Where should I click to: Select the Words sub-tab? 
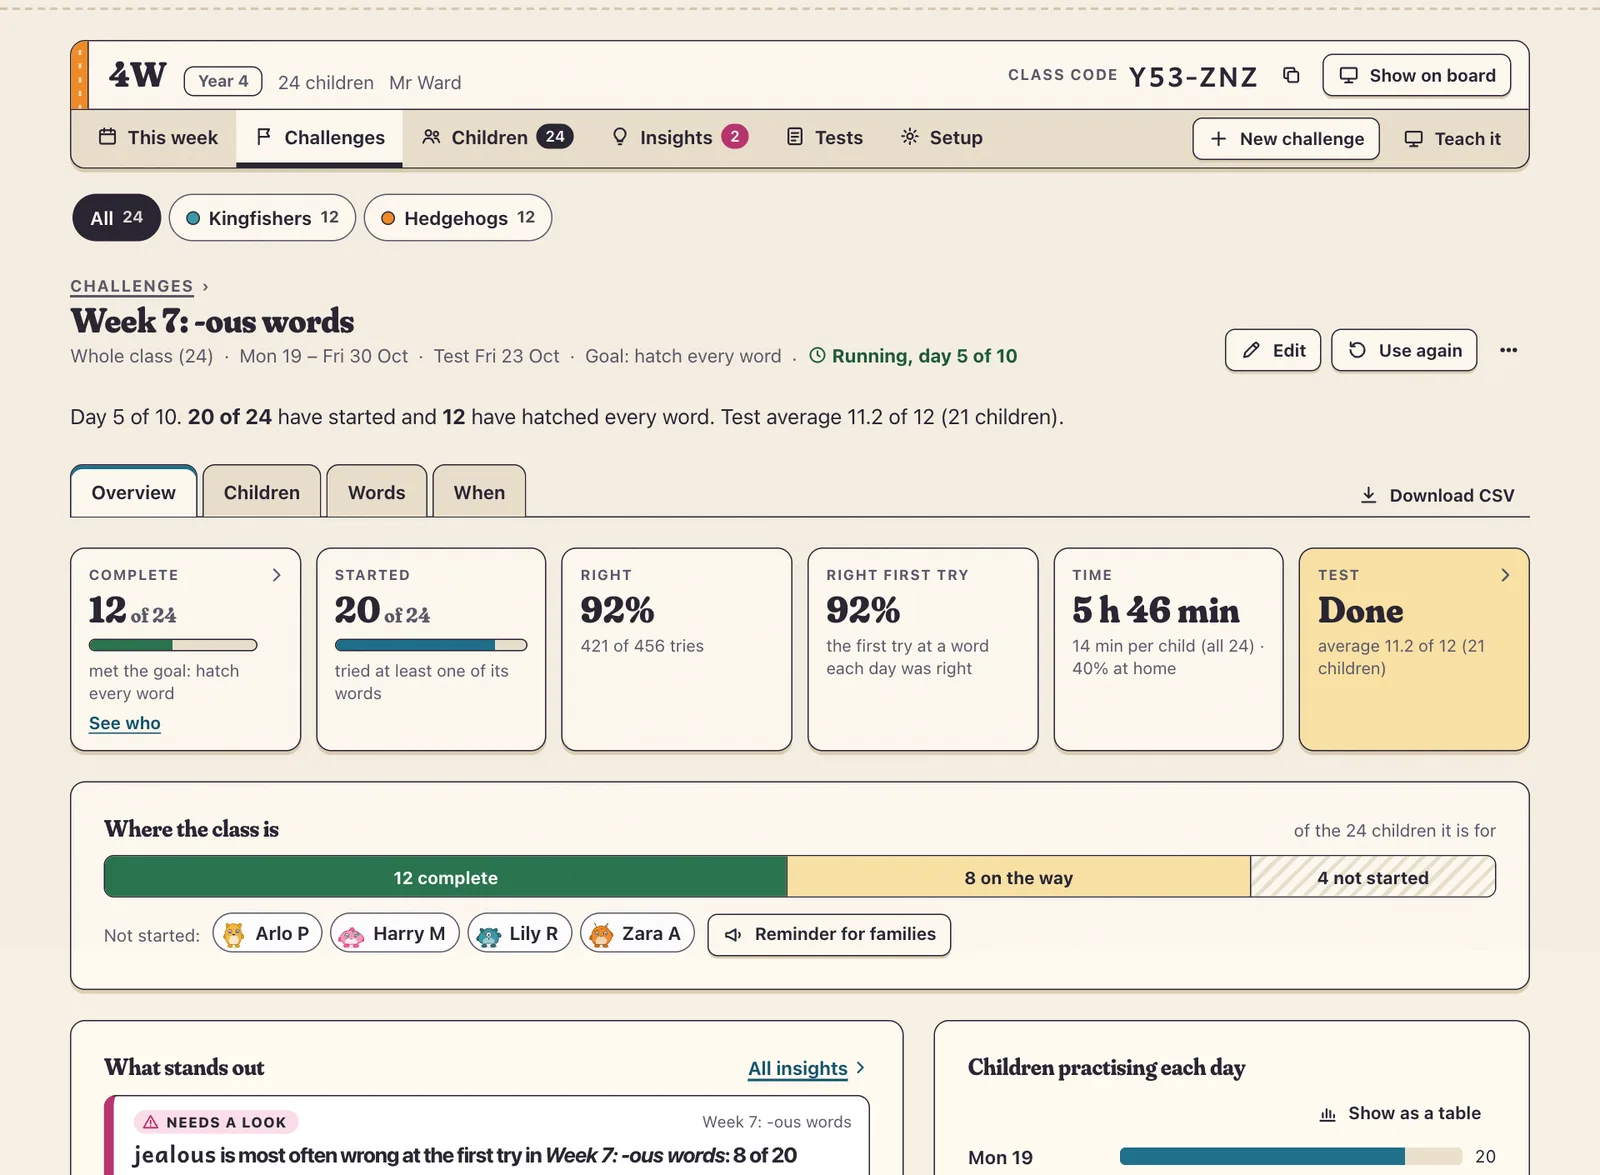pos(377,492)
